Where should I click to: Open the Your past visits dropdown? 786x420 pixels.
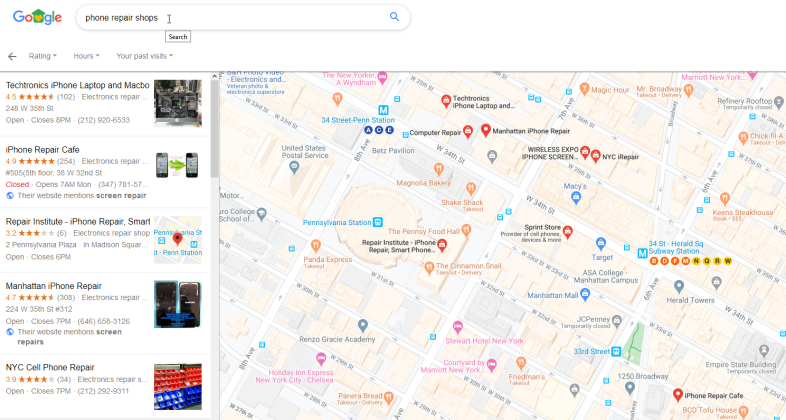pyautogui.click(x=144, y=56)
